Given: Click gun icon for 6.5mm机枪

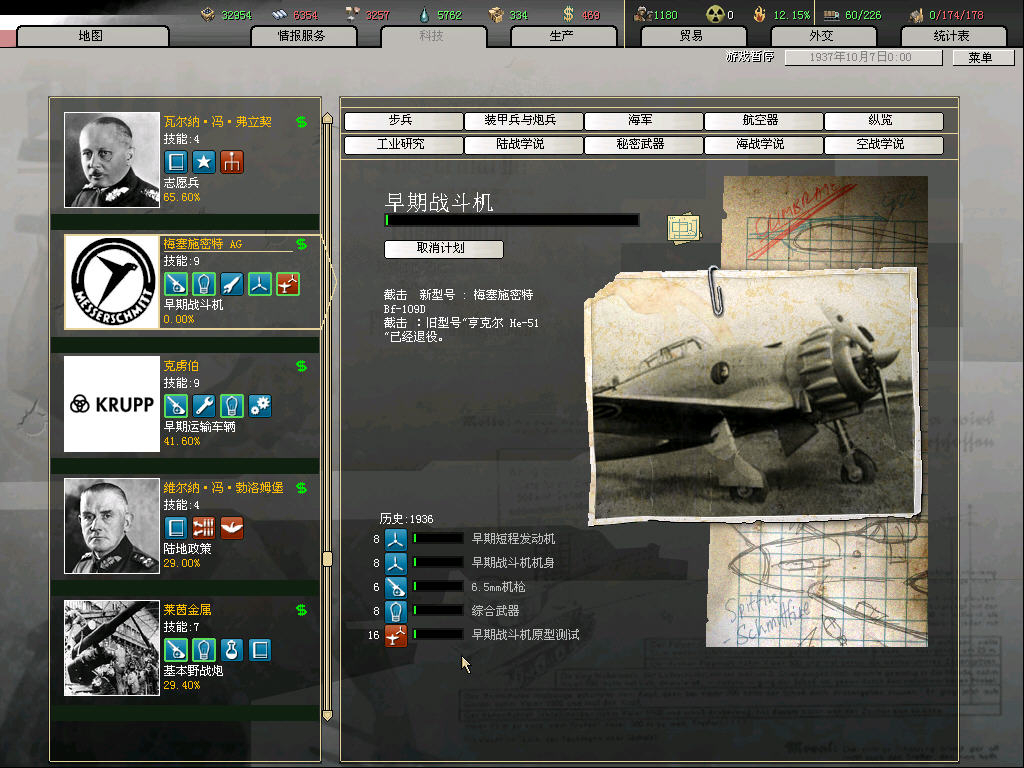Looking at the screenshot, I should click(396, 588).
